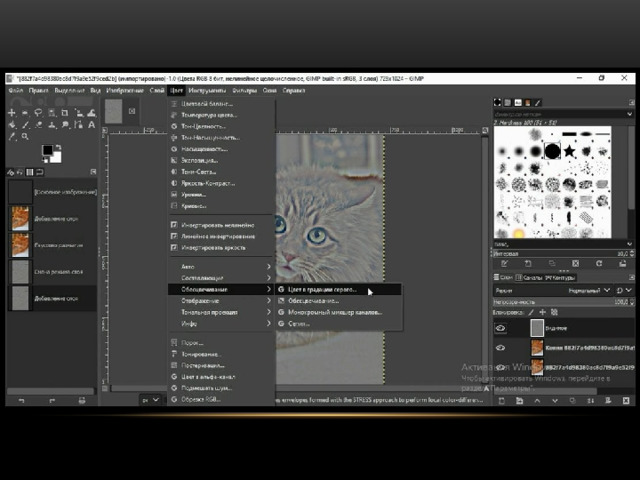Select the Zoom magnifier tool
This screenshot has width=640, height=480.
click(25, 136)
